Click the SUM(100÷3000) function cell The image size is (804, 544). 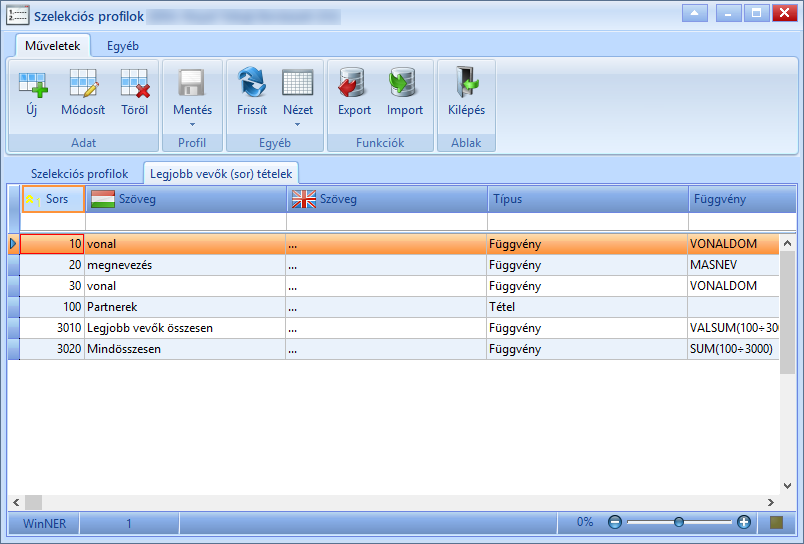click(x=733, y=349)
